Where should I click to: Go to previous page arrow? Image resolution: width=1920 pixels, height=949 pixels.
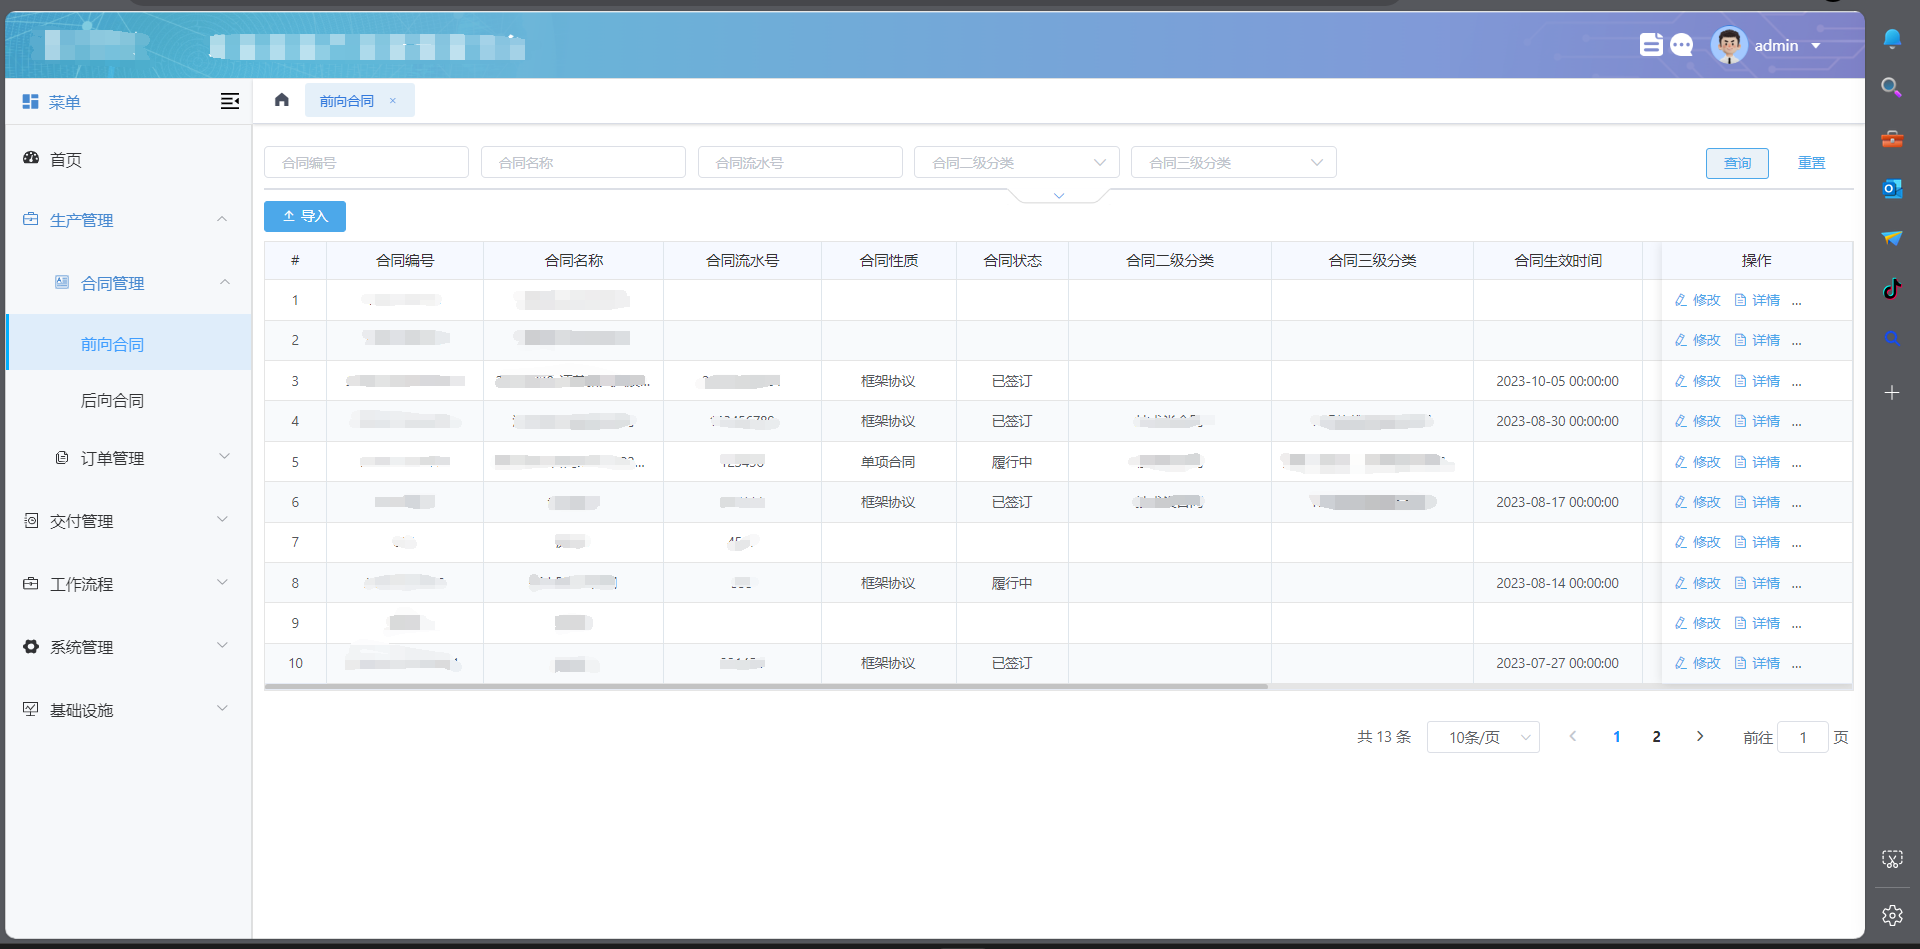tap(1573, 736)
